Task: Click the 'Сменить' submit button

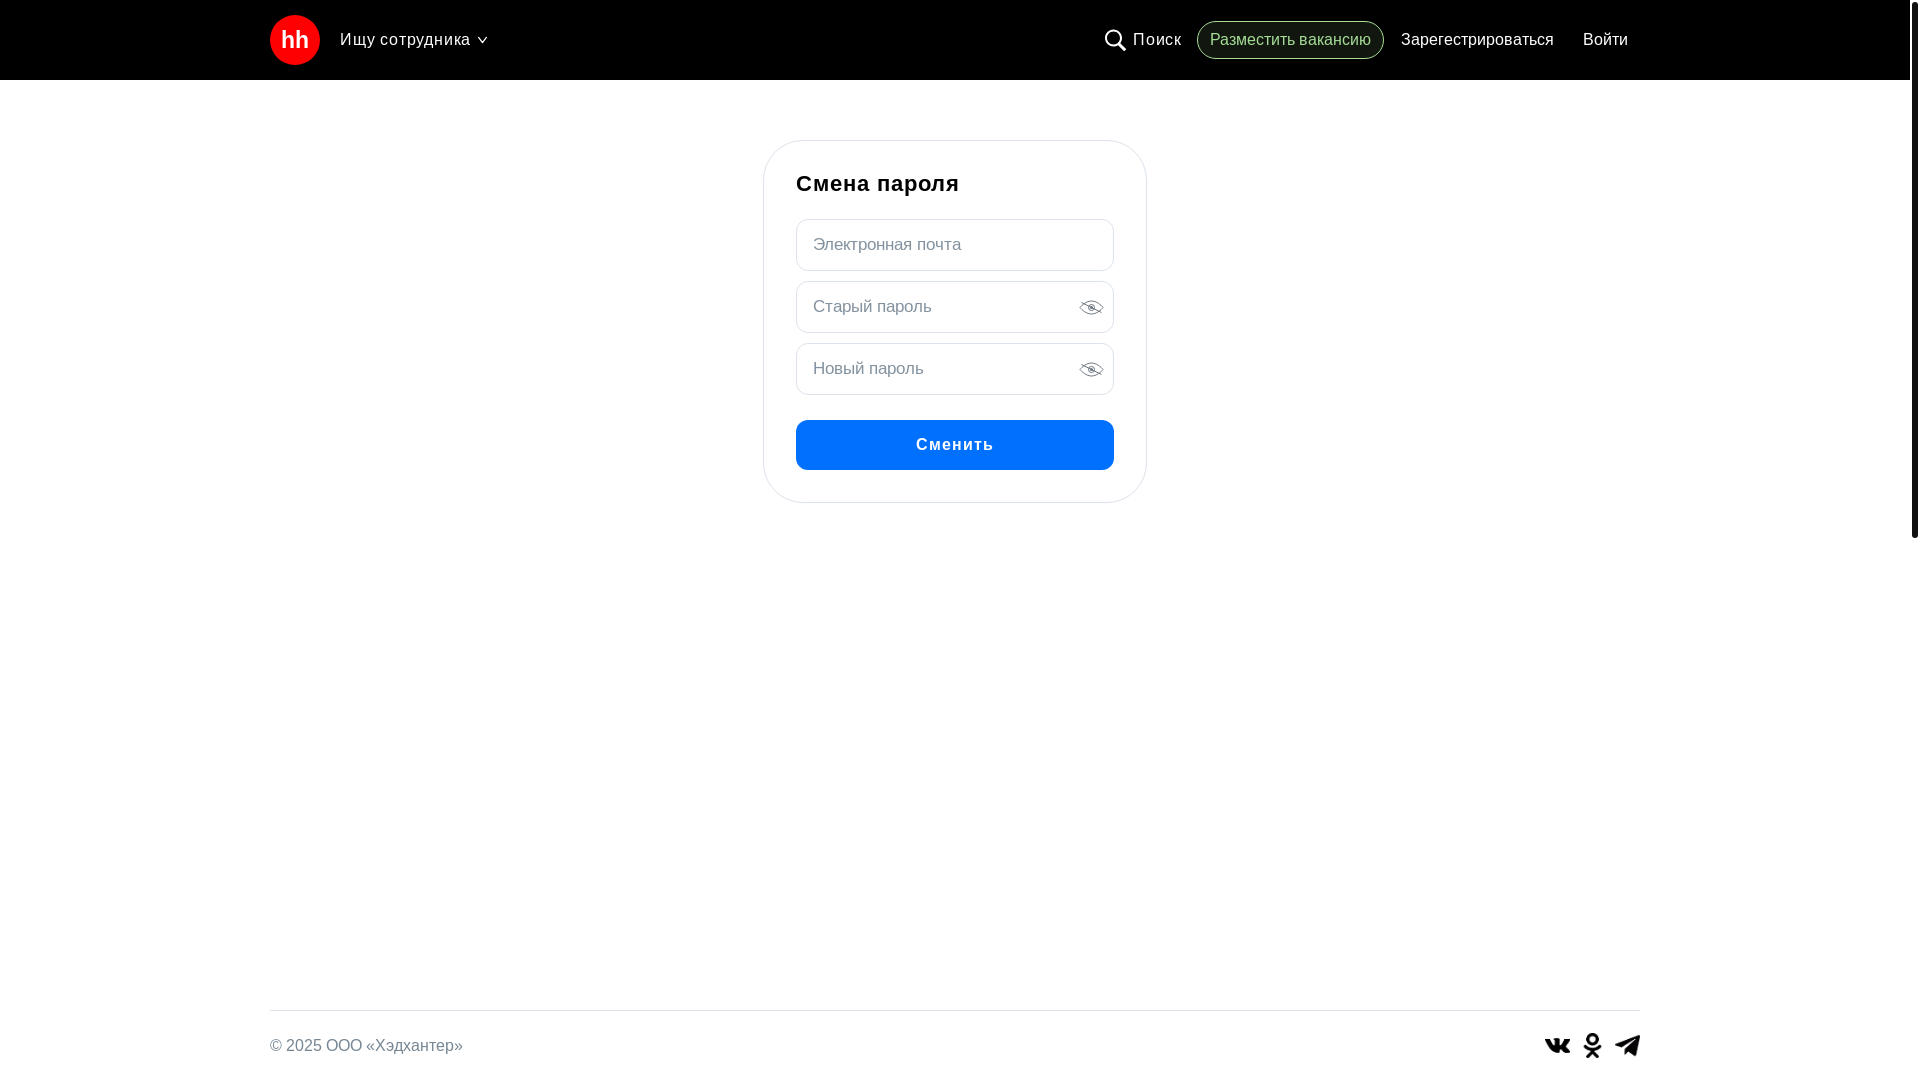Action: coord(955,445)
